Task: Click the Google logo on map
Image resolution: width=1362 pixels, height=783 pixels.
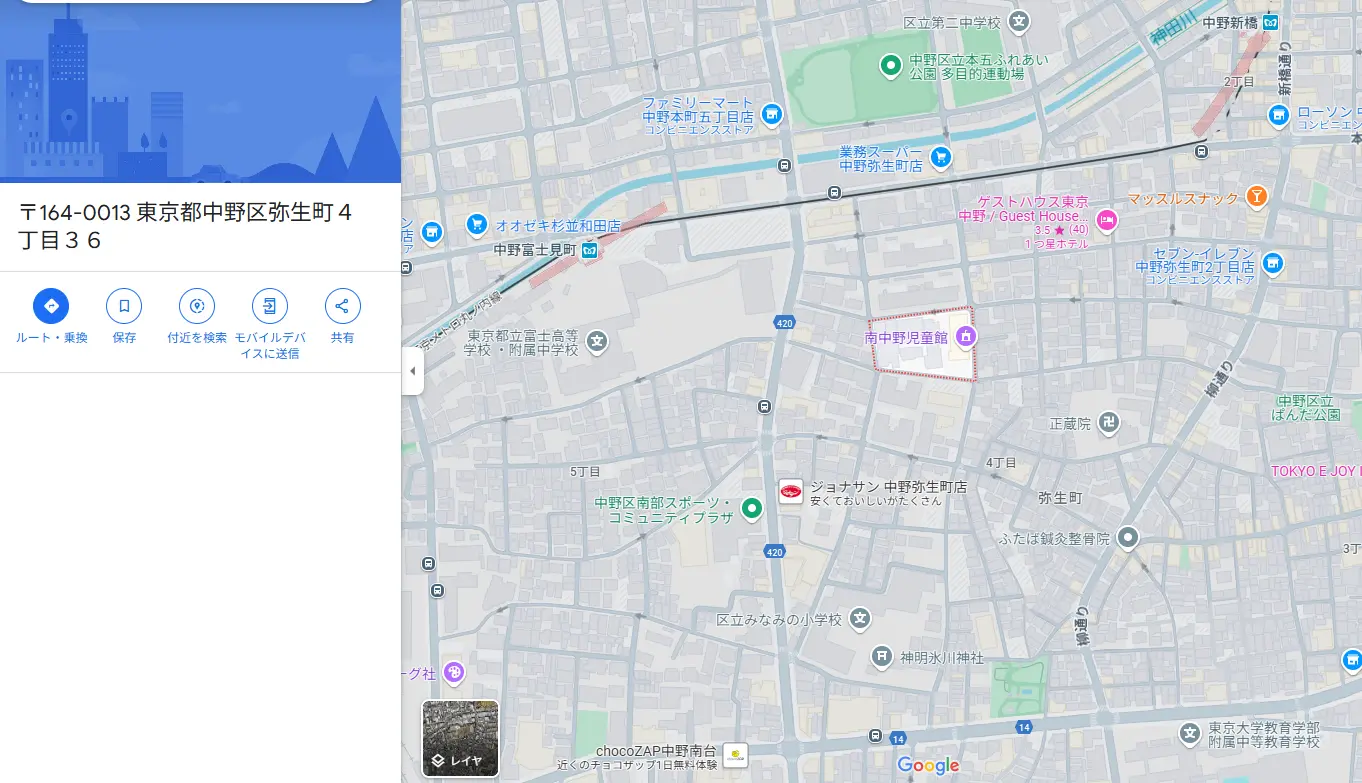Action: (x=928, y=766)
